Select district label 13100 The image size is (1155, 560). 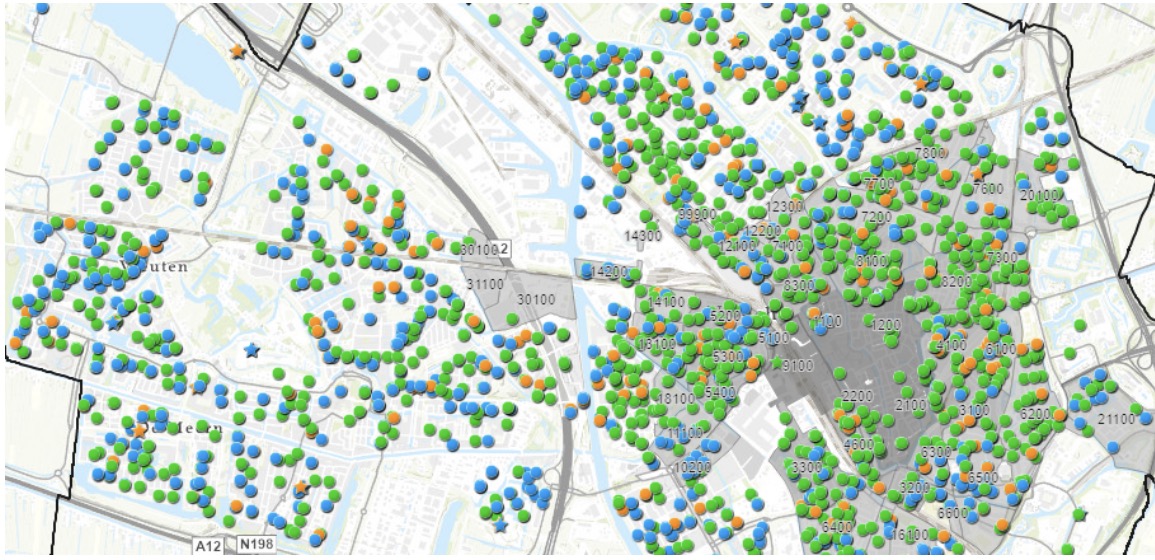tap(657, 344)
